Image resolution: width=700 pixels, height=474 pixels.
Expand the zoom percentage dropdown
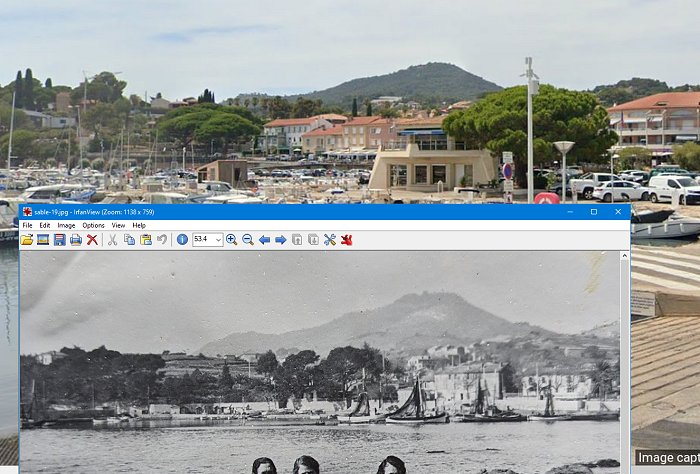pos(218,240)
